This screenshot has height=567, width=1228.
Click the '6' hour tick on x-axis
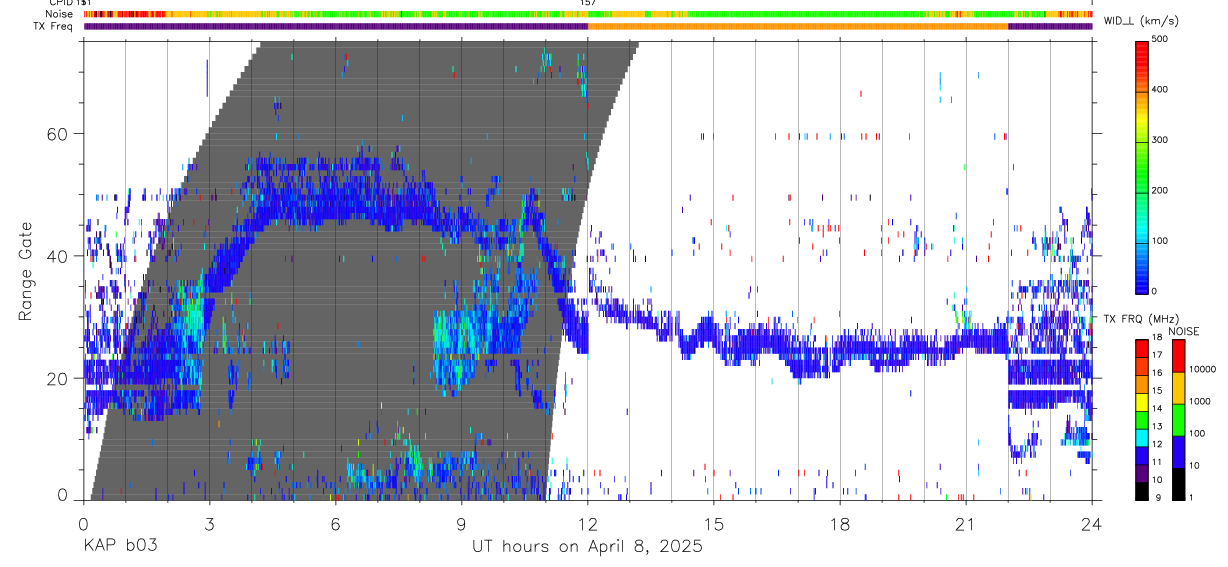[x=336, y=524]
